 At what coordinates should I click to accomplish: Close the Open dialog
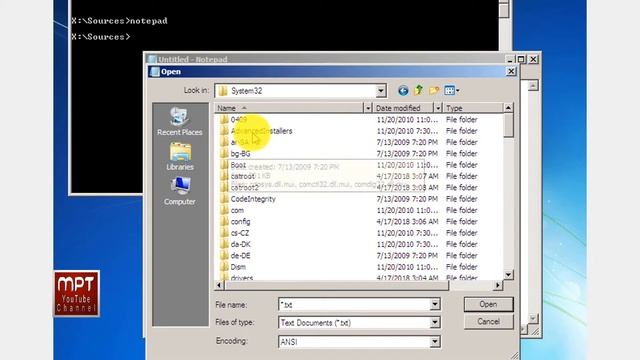pyautogui.click(x=511, y=72)
